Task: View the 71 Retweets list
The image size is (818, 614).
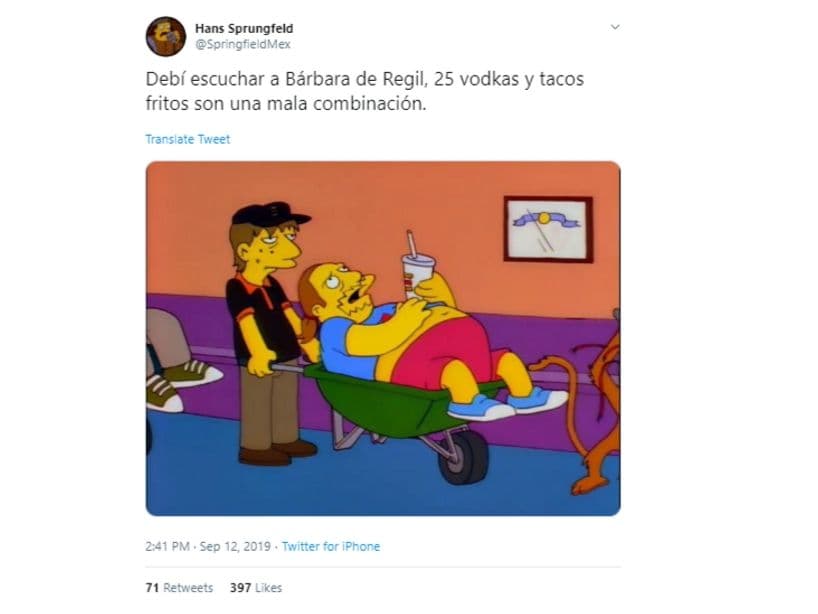Action: click(179, 588)
